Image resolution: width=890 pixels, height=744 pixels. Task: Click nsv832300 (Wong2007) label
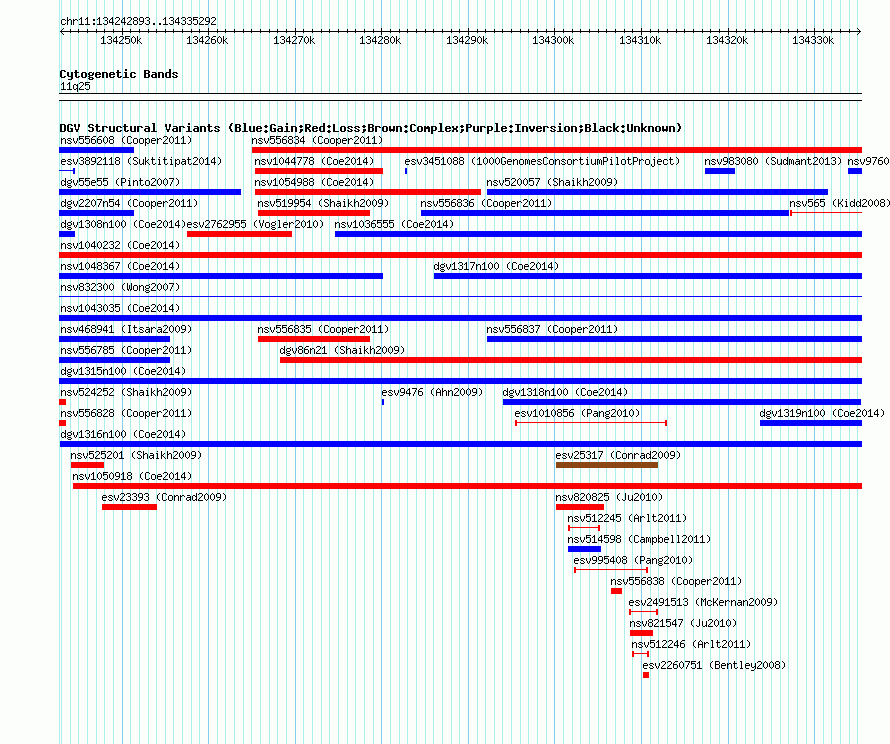[120, 287]
